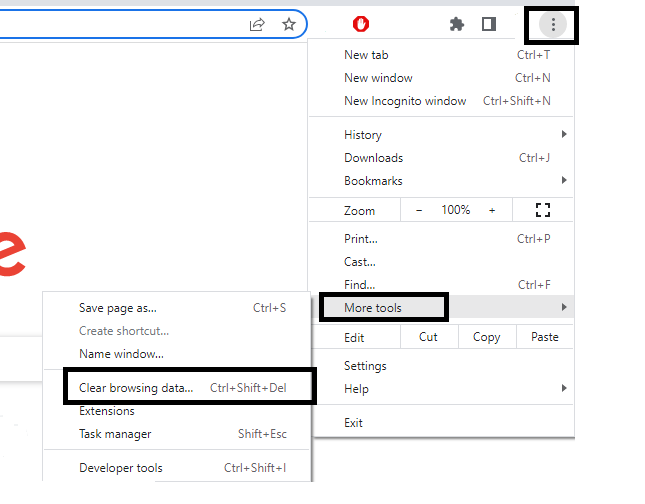
Task: Select Print... from the menu
Action: pos(441,239)
